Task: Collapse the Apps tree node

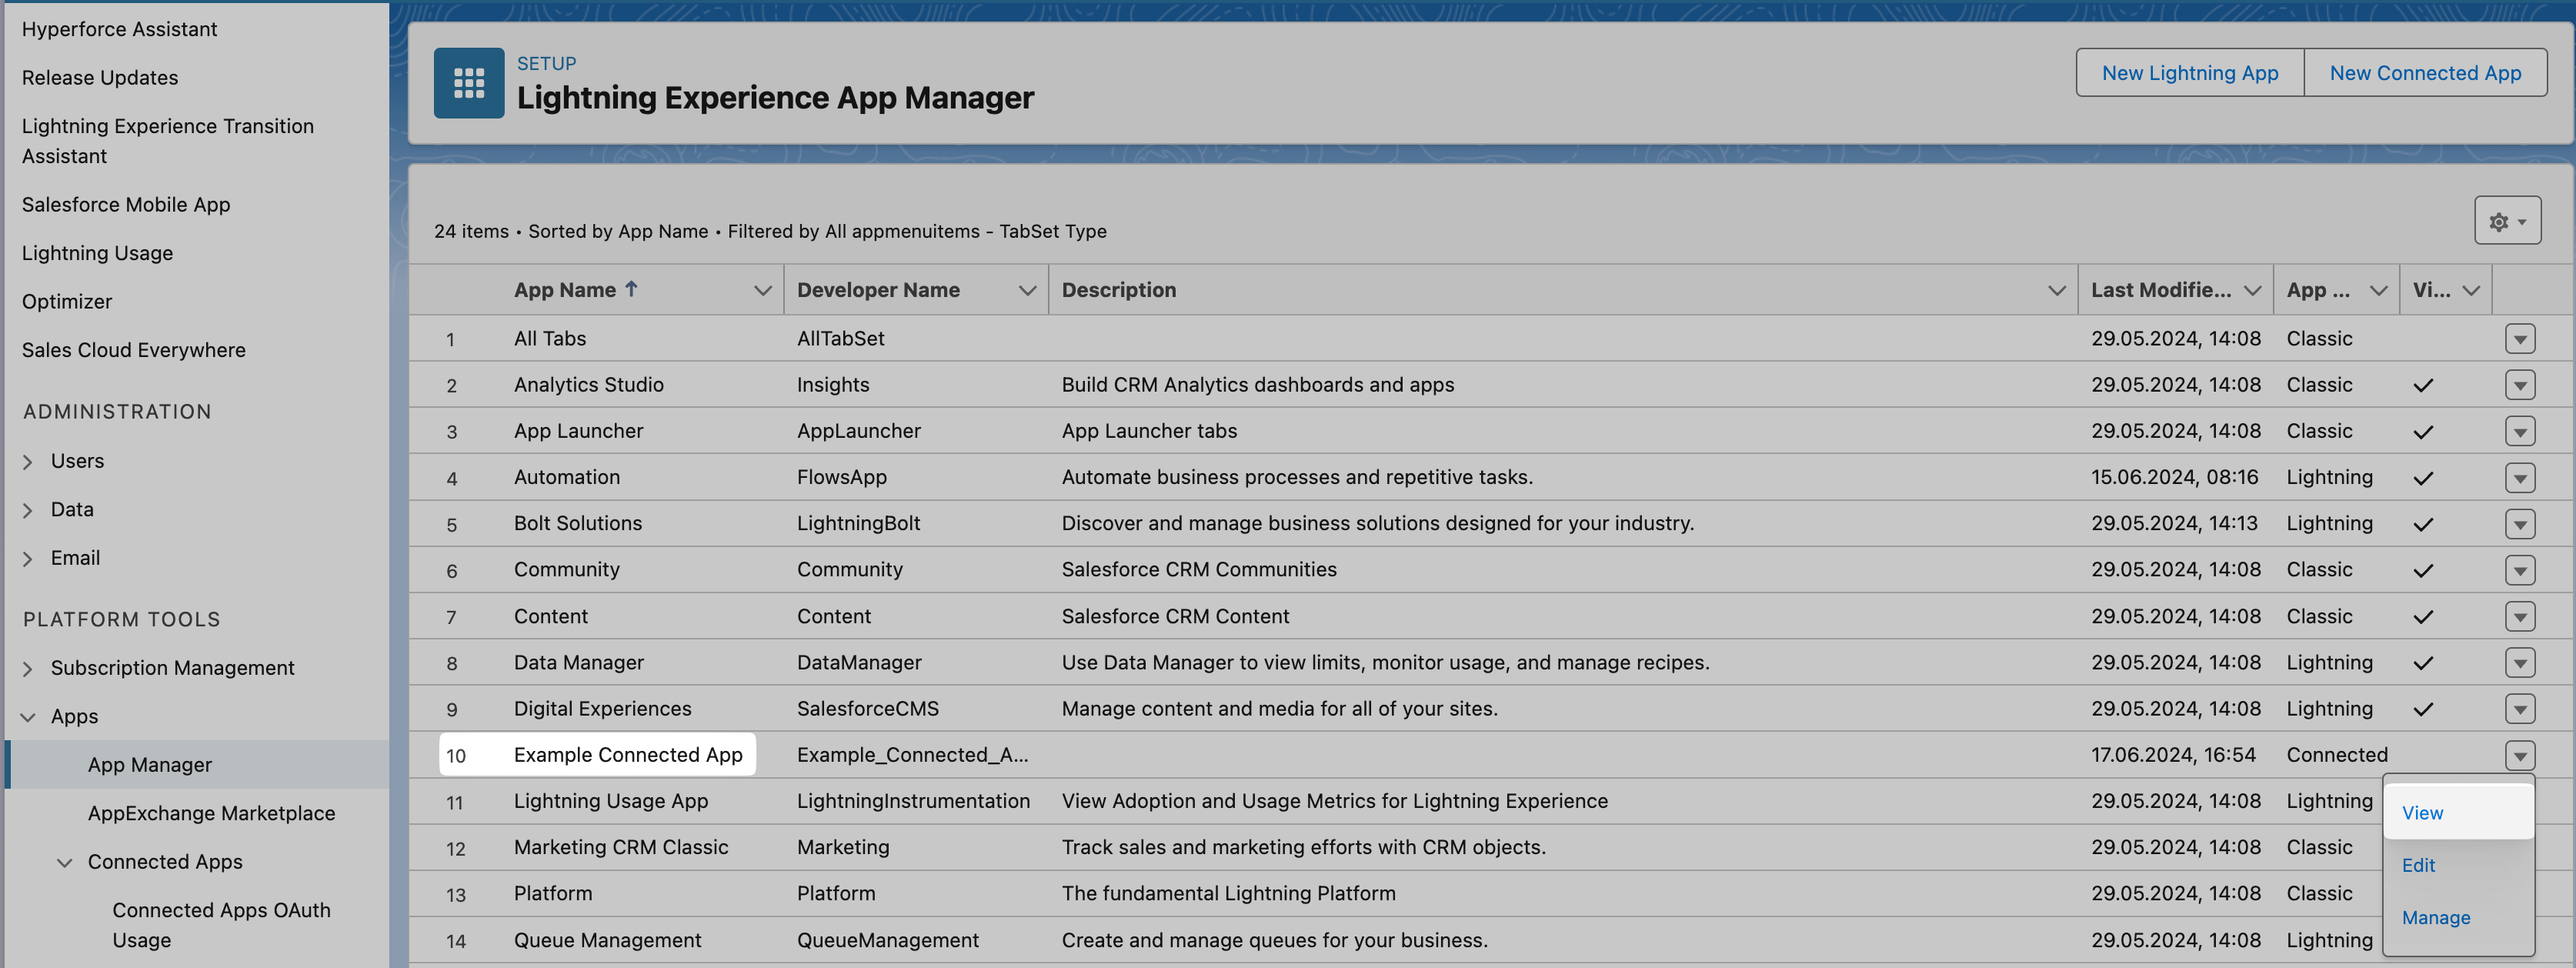Action: pyautogui.click(x=28, y=717)
